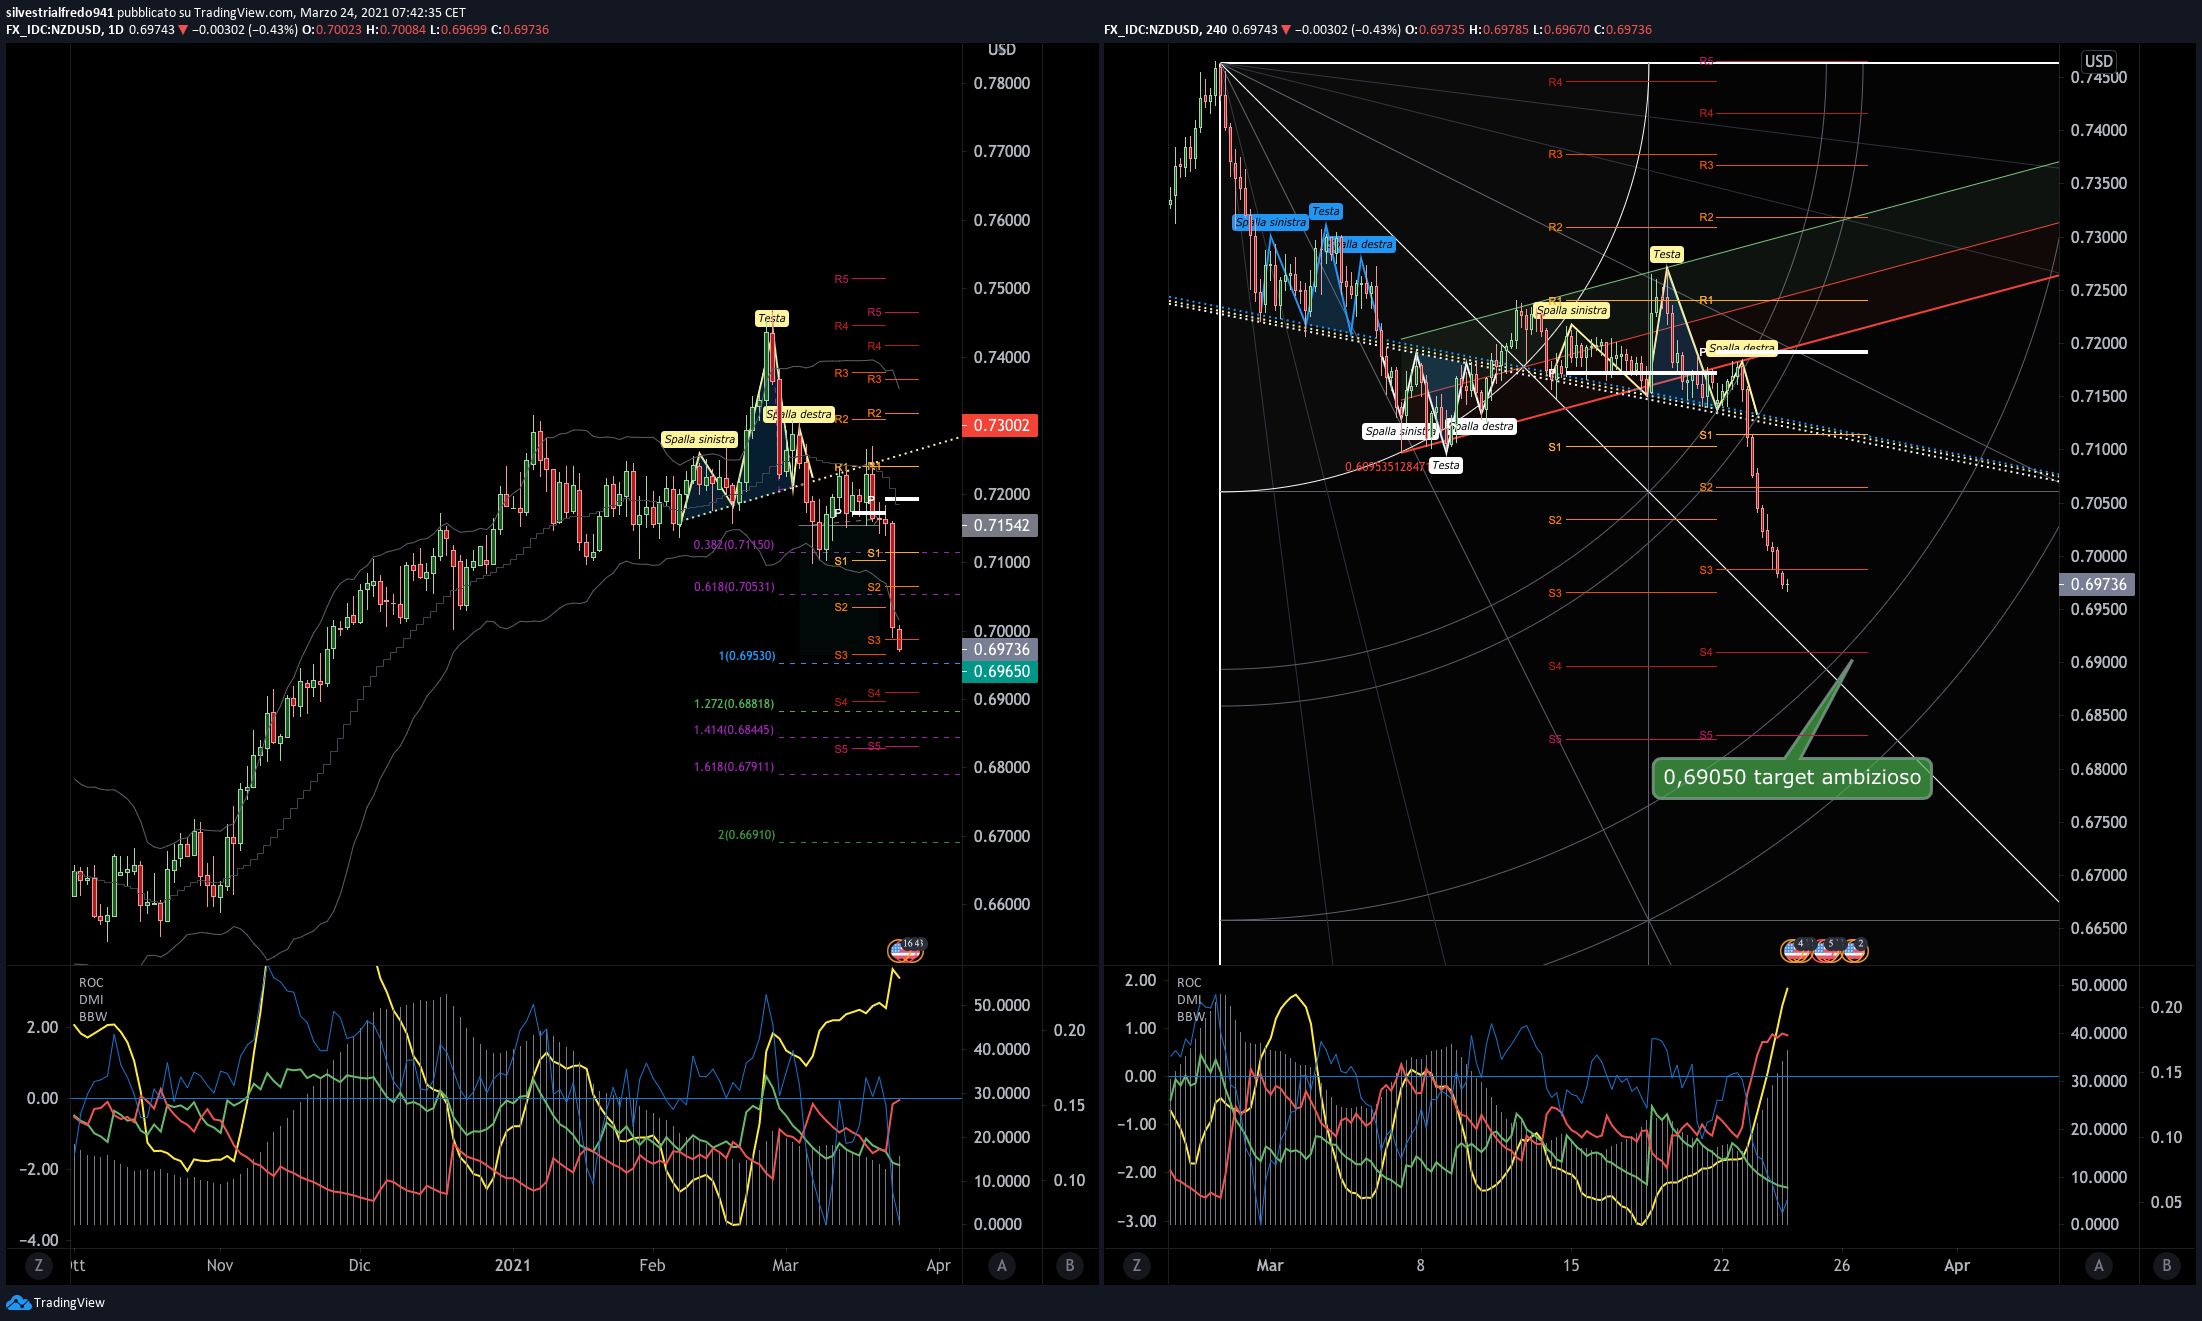The width and height of the screenshot is (2202, 1321).
Task: Click the first US flag event icon in the right chart
Action: pyautogui.click(x=1797, y=950)
